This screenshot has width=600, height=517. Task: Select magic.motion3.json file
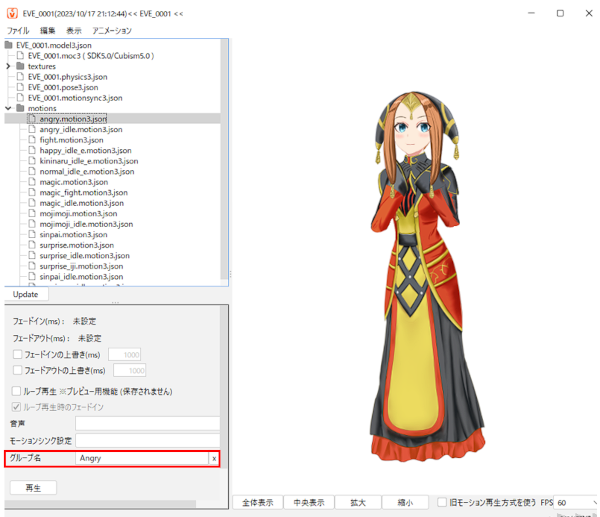coord(73,182)
